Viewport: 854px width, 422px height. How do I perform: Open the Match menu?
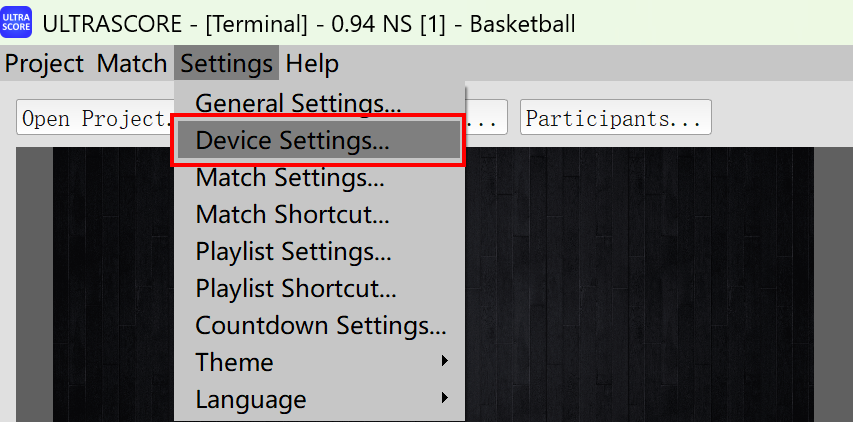coord(131,64)
